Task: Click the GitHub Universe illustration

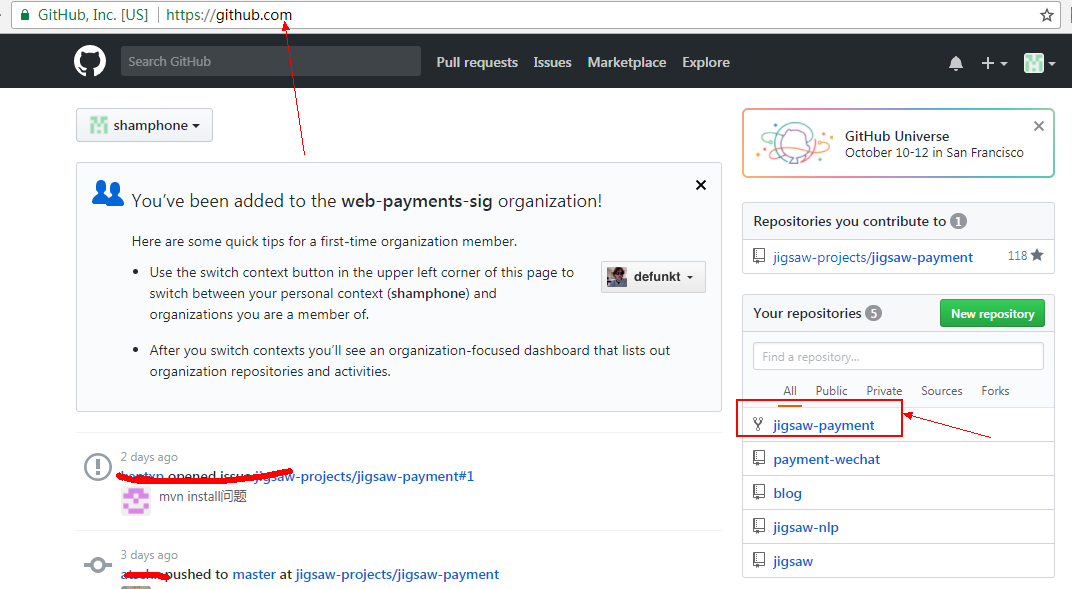Action: click(794, 143)
